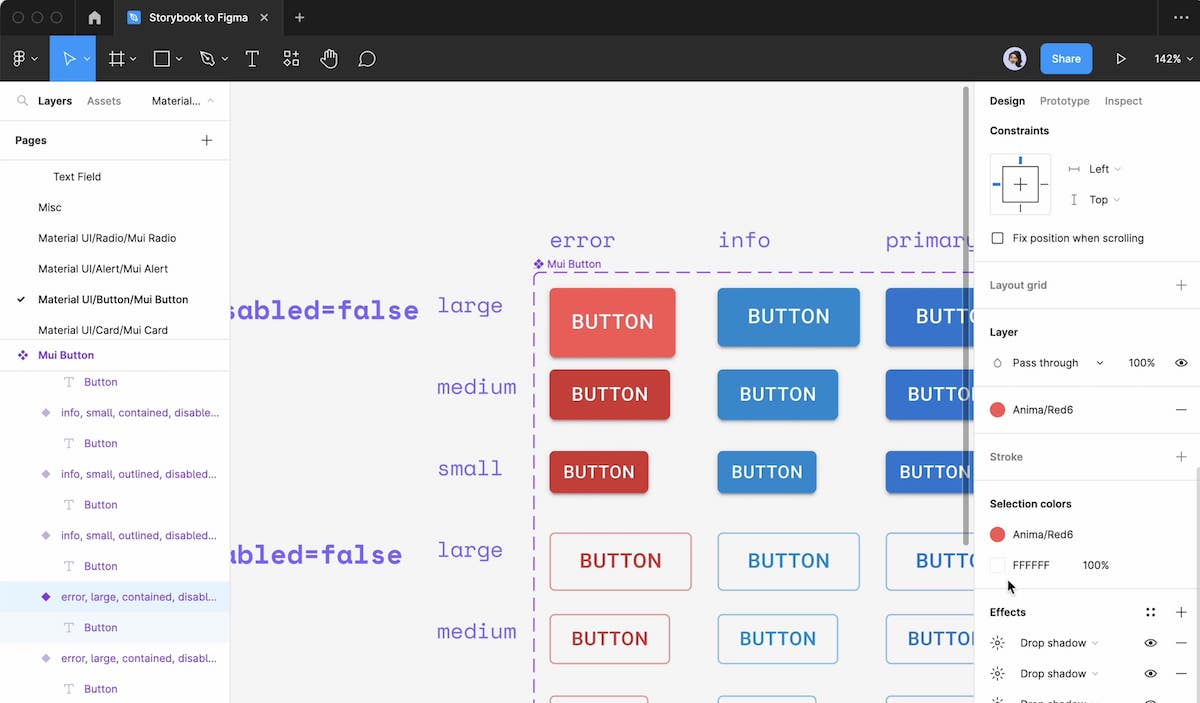Screen dimensions: 1200x703
Task: Add a new page with plus icon
Action: pos(207,140)
